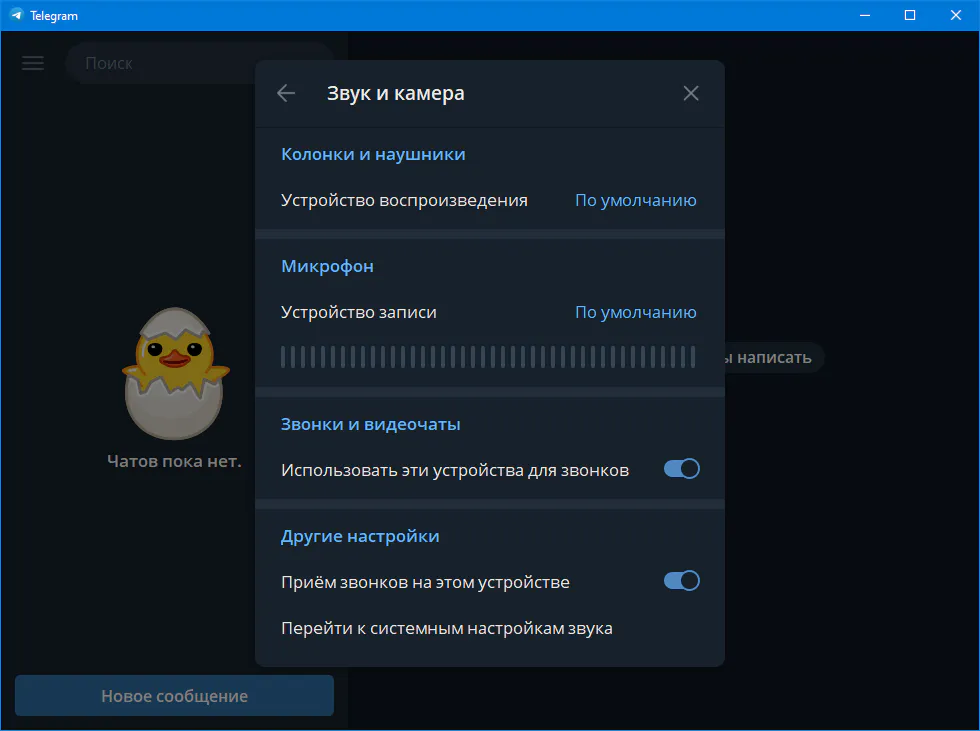Viewport: 980px width, 731px height.
Task: Toggle the Использовать эти устройства для звонков switch
Action: 681,469
